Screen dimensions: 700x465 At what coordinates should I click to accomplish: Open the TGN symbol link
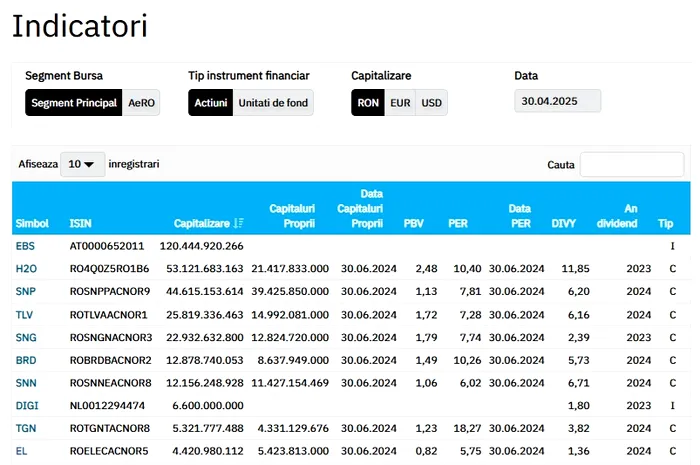25,428
